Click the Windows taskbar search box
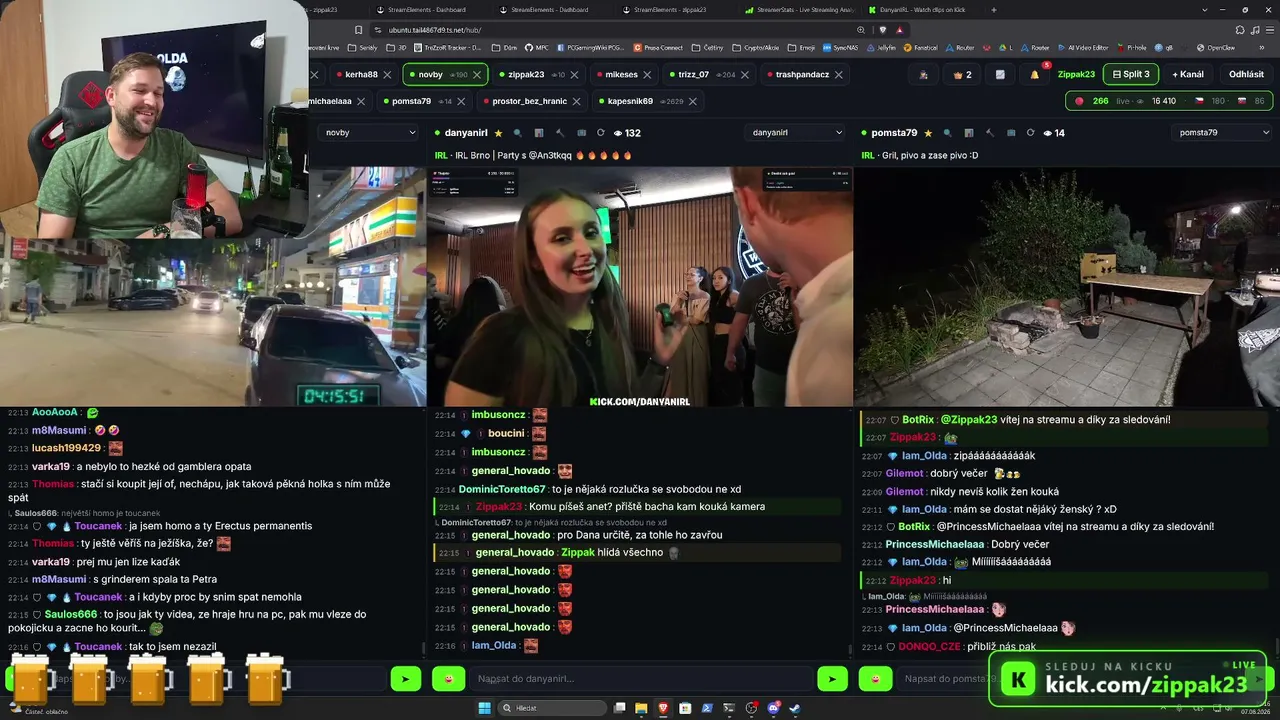This screenshot has width=1280, height=720. [553, 708]
